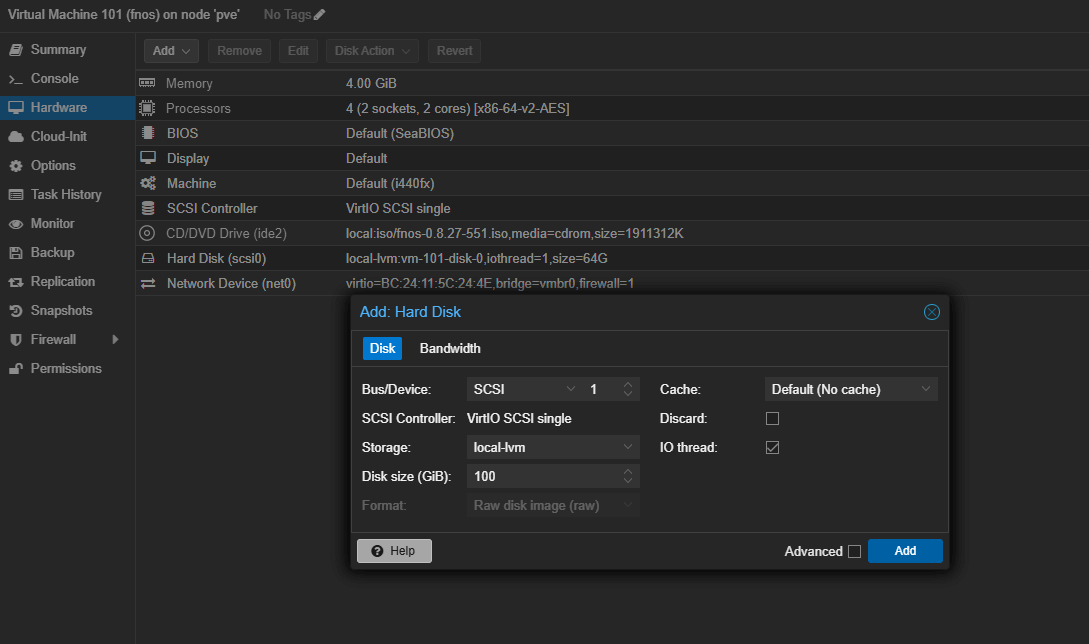
Task: Click the pencil icon next to No Tags
Action: [x=320, y=15]
